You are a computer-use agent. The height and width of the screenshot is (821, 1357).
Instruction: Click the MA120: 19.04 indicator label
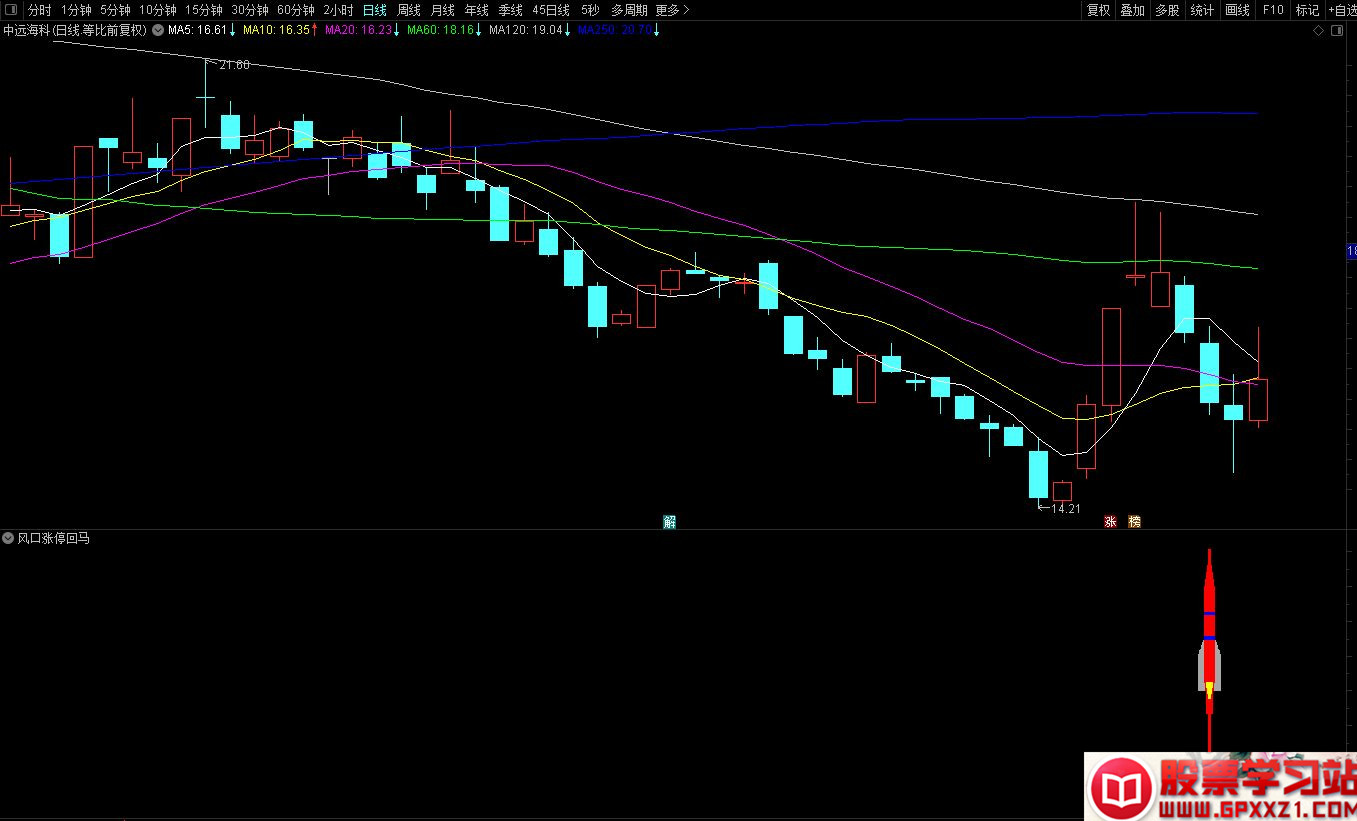point(530,30)
